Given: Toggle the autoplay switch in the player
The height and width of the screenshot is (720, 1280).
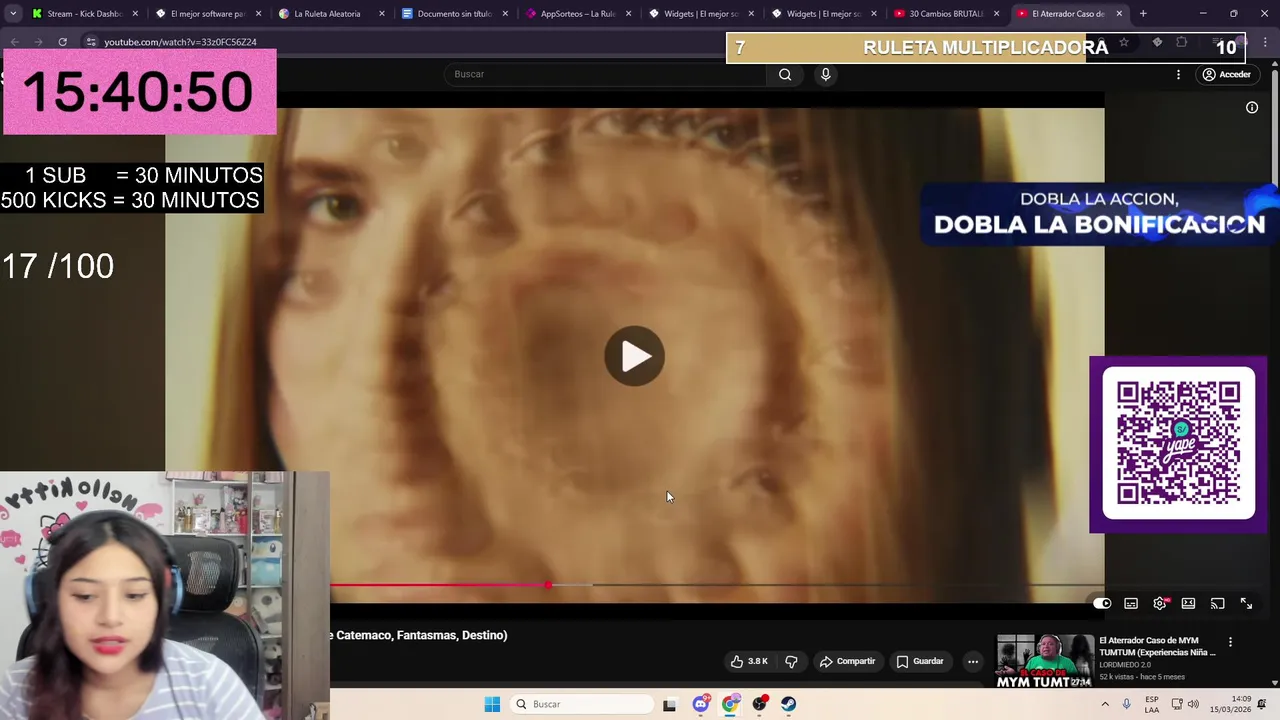Looking at the screenshot, I should point(1102,604).
